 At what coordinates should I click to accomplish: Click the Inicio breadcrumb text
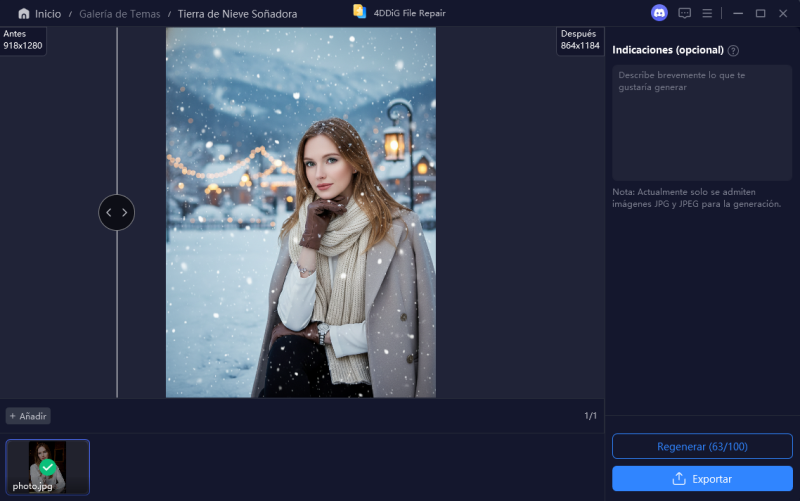tap(48, 14)
